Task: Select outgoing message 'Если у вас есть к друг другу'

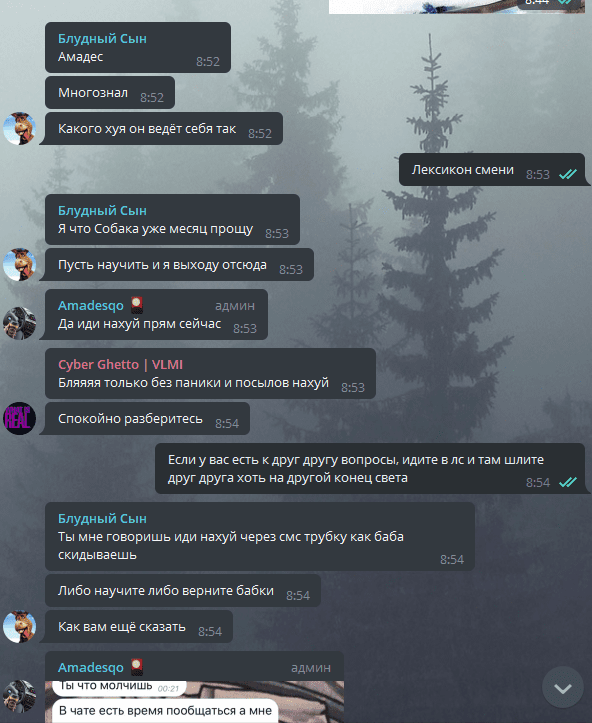Action: [370, 468]
